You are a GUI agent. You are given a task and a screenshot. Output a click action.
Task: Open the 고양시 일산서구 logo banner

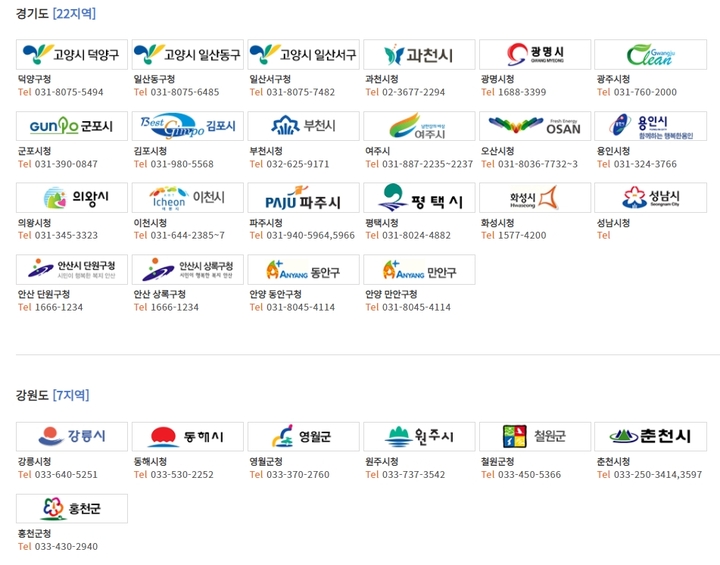(304, 55)
